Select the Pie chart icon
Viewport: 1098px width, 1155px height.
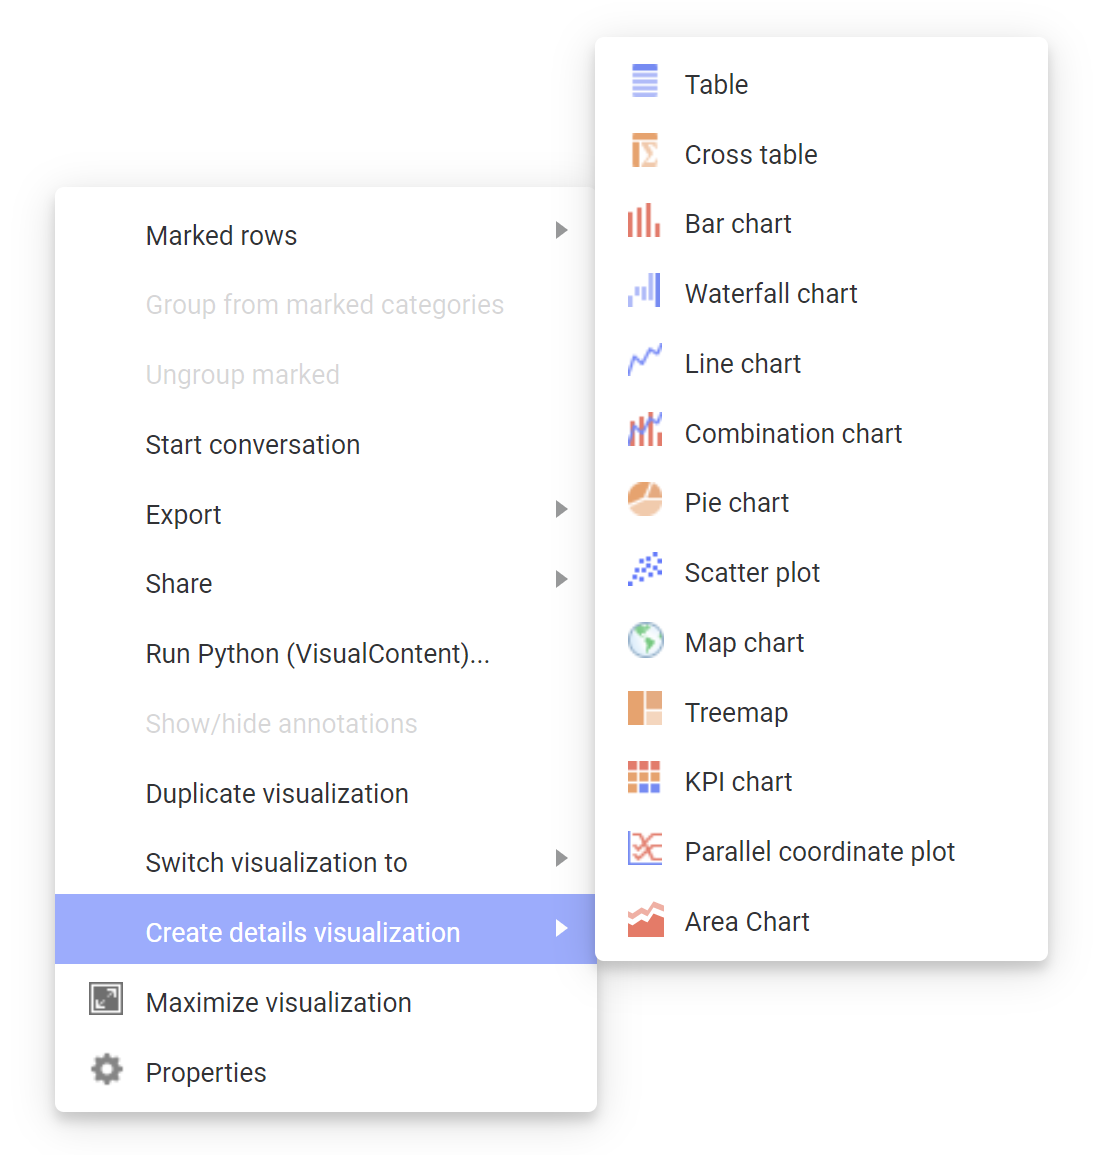click(644, 499)
